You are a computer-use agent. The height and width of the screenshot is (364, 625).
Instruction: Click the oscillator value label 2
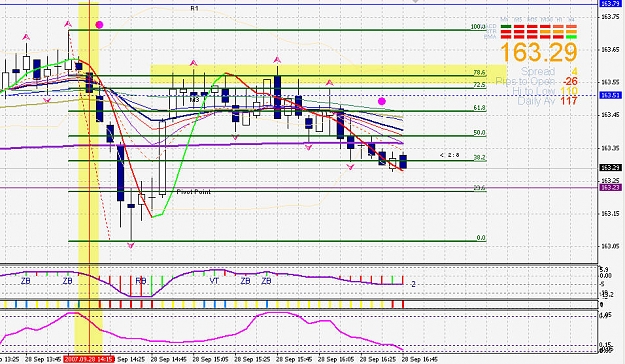(413, 284)
